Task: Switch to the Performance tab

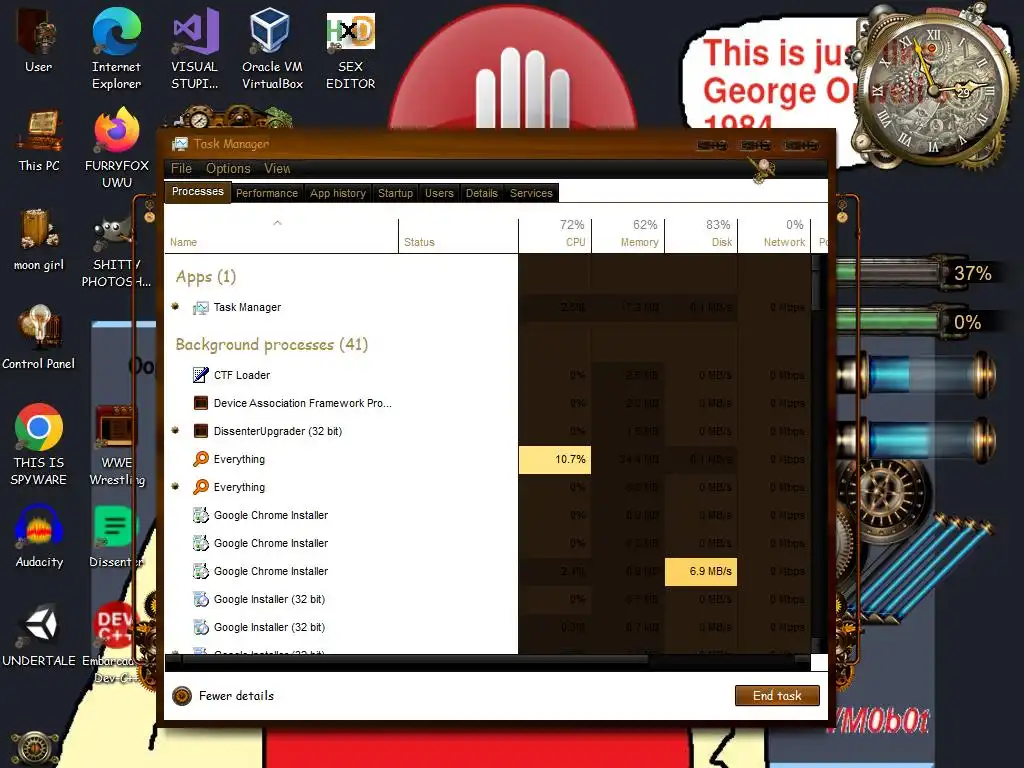Action: tap(266, 193)
